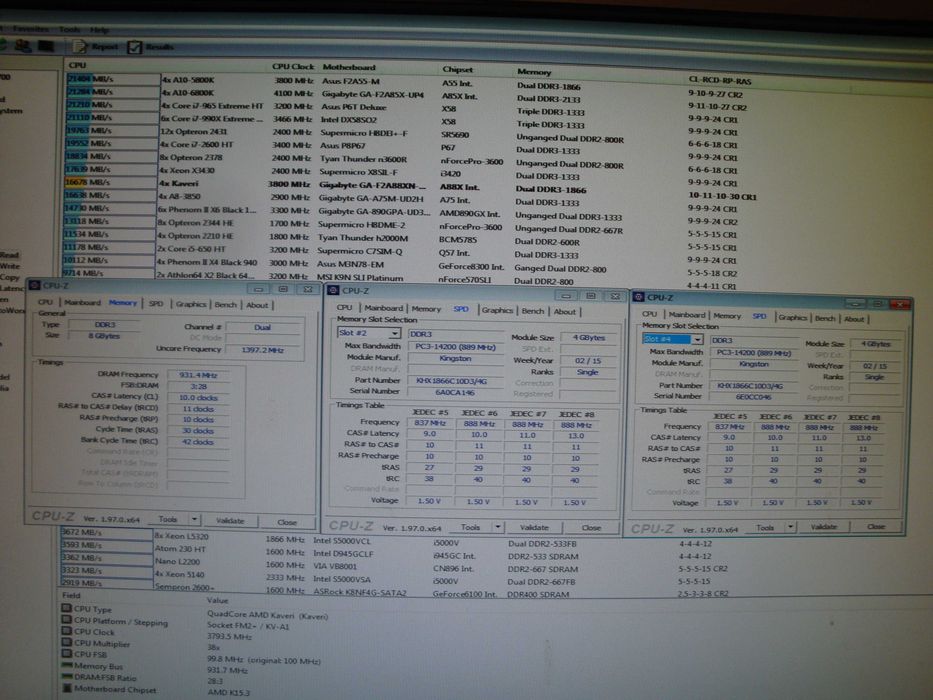Open the Favorites menu in AIDA64
Image resolution: width=933 pixels, height=700 pixels.
[x=30, y=29]
